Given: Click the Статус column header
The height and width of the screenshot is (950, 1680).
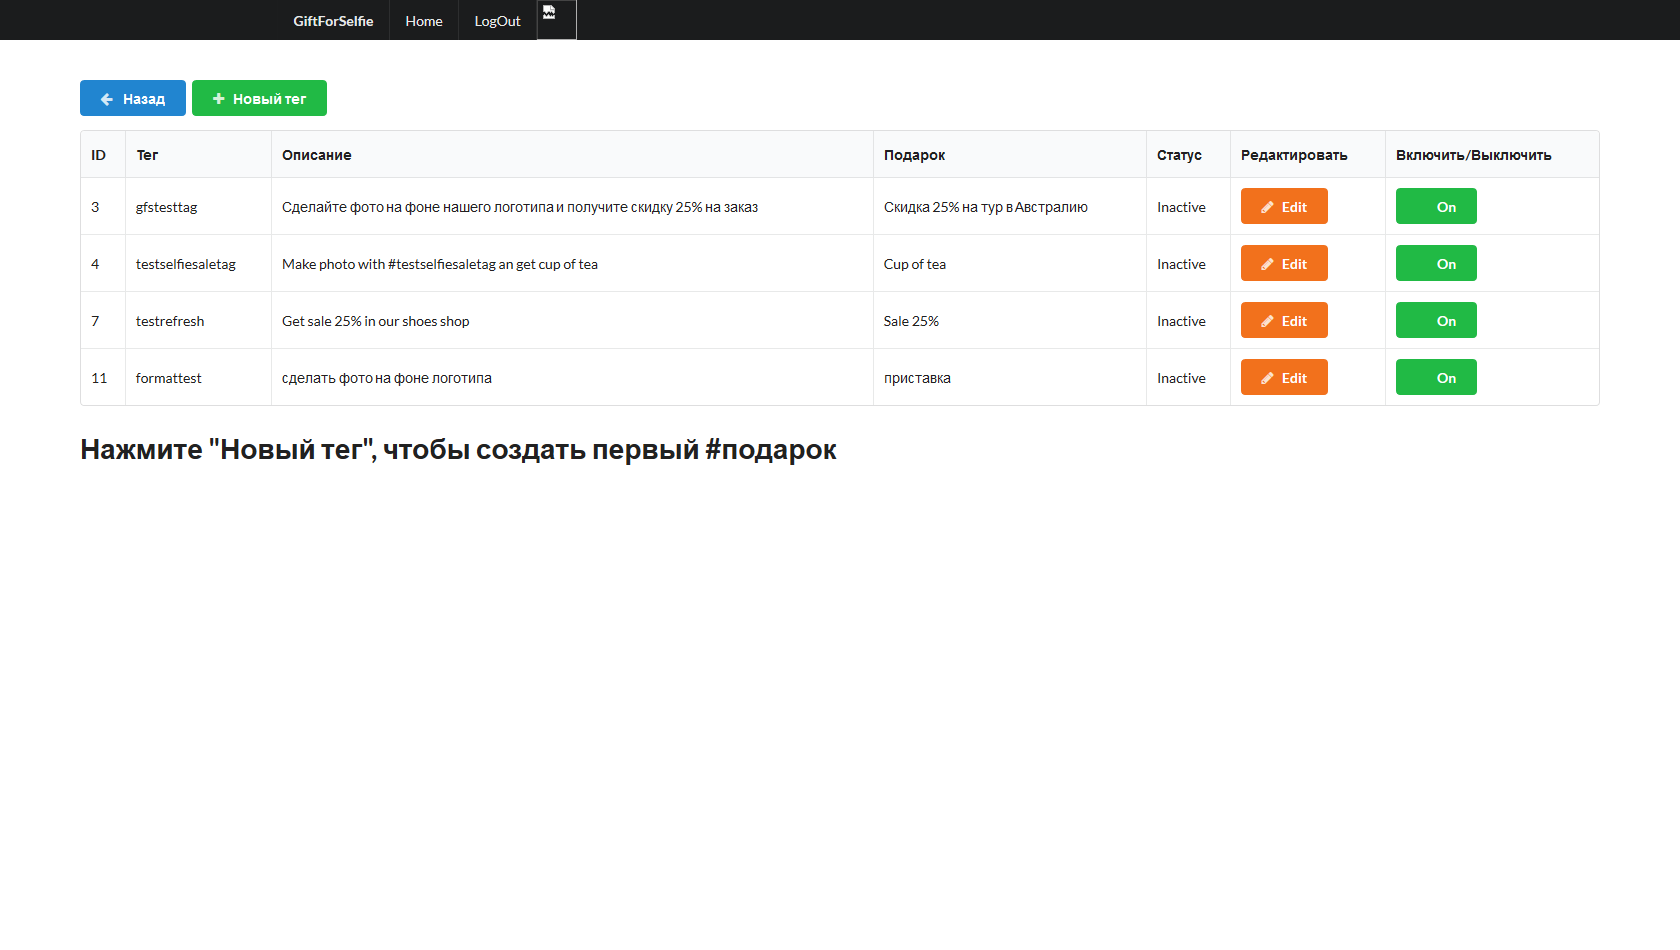Looking at the screenshot, I should click(x=1188, y=155).
